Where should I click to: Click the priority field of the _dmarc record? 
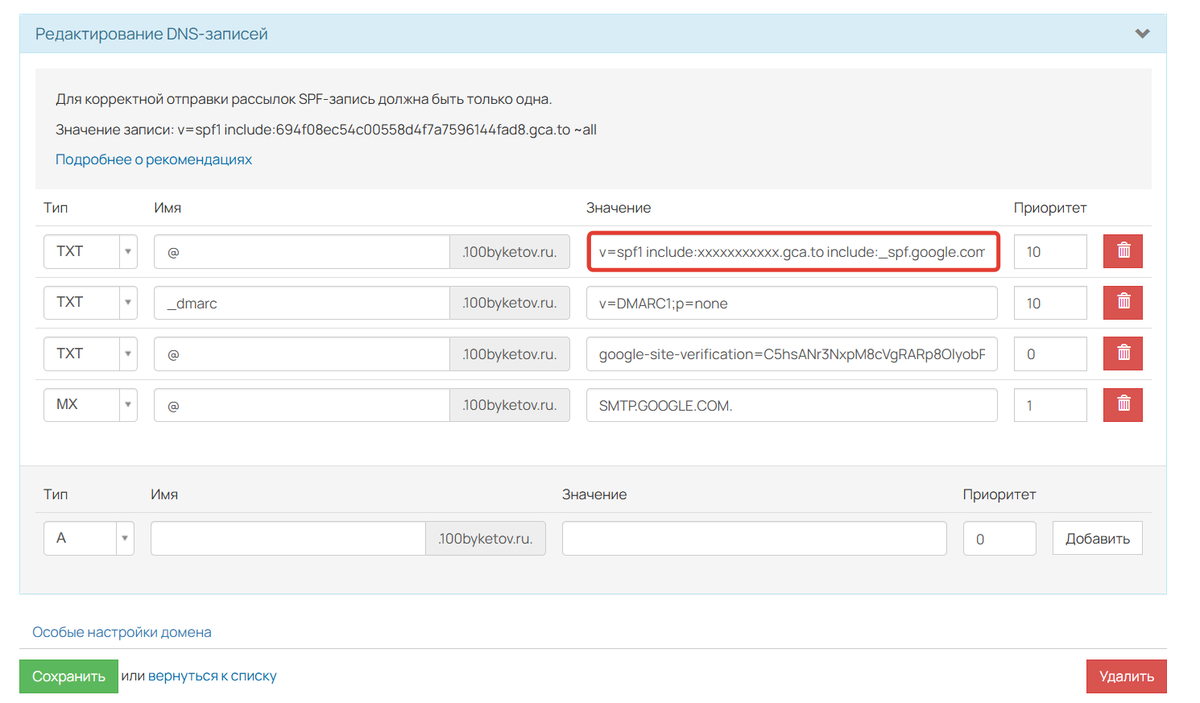(1050, 302)
